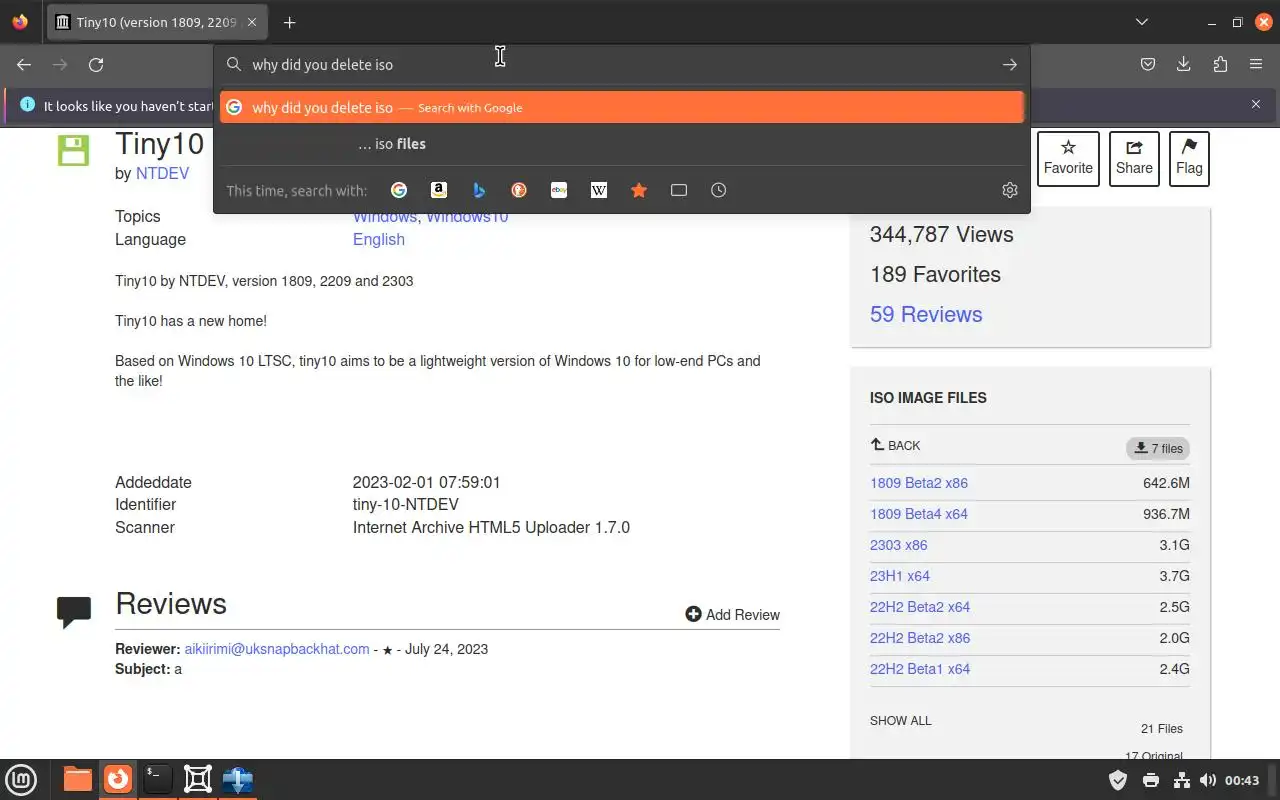Open the Firefox hamburger menu

tap(1256, 65)
